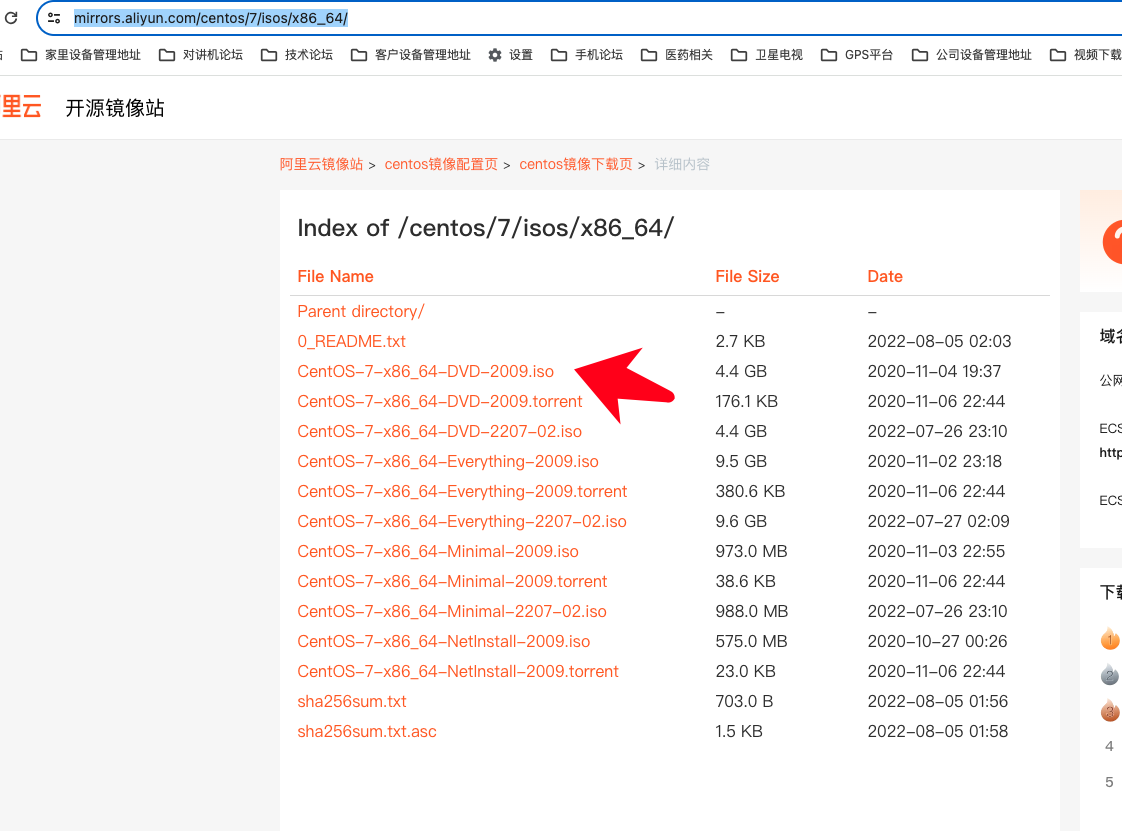Screen dimensions: 1122x831
Task: Open 卫星电视 bookmark folder
Action: (767, 55)
